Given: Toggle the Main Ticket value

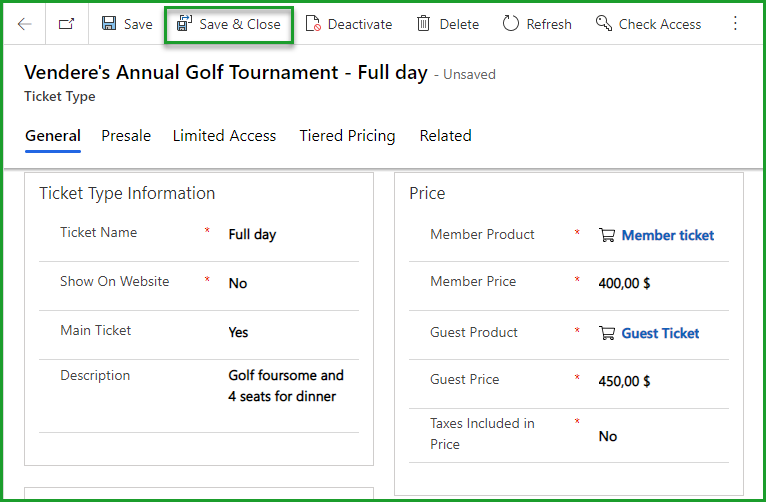Looking at the screenshot, I should tap(239, 332).
